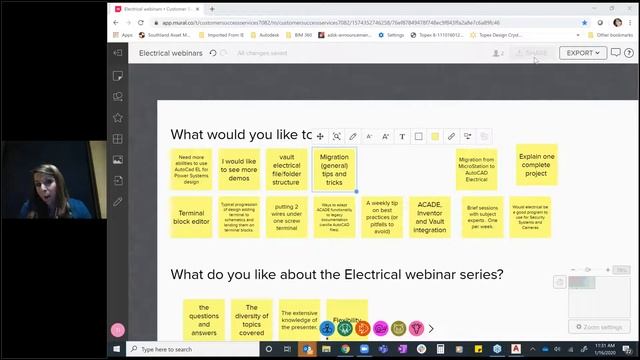The image size is (640, 360).
Task: Increase sticky note font size
Action: 385,137
